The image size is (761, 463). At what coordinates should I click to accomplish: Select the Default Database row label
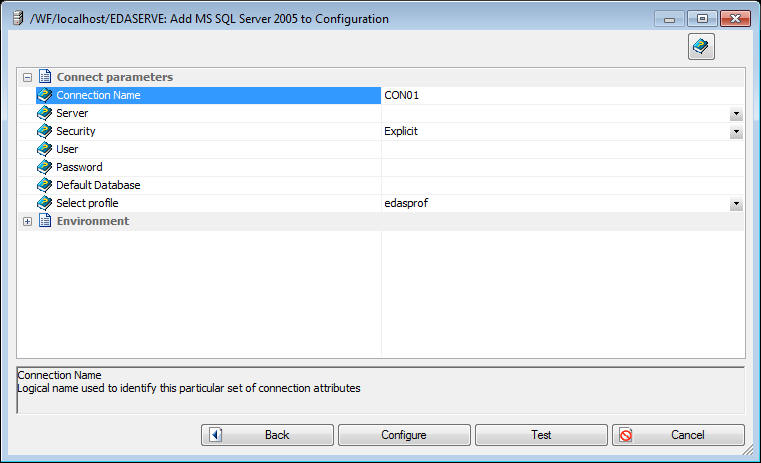[98, 185]
